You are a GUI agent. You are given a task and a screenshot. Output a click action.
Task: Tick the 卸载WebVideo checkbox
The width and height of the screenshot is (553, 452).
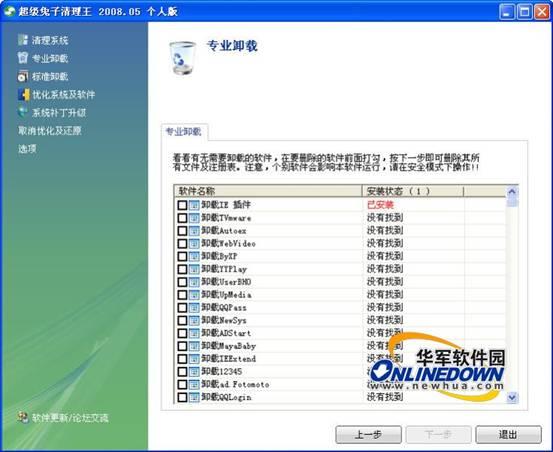[x=182, y=244]
